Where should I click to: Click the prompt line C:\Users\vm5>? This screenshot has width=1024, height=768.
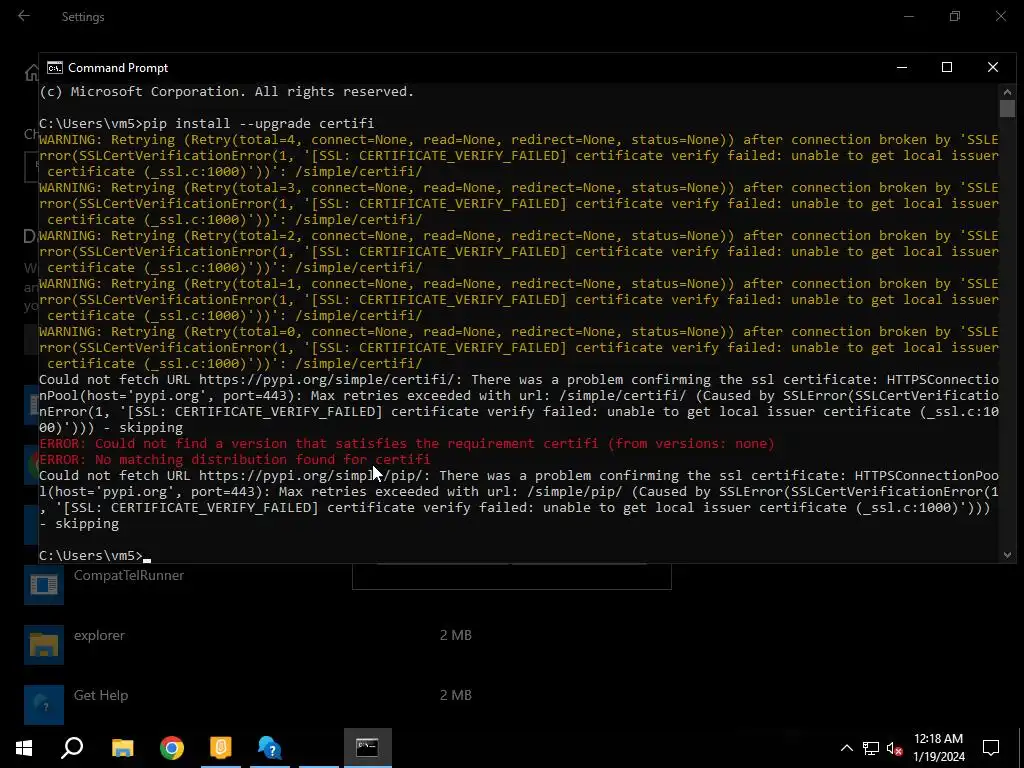91,555
